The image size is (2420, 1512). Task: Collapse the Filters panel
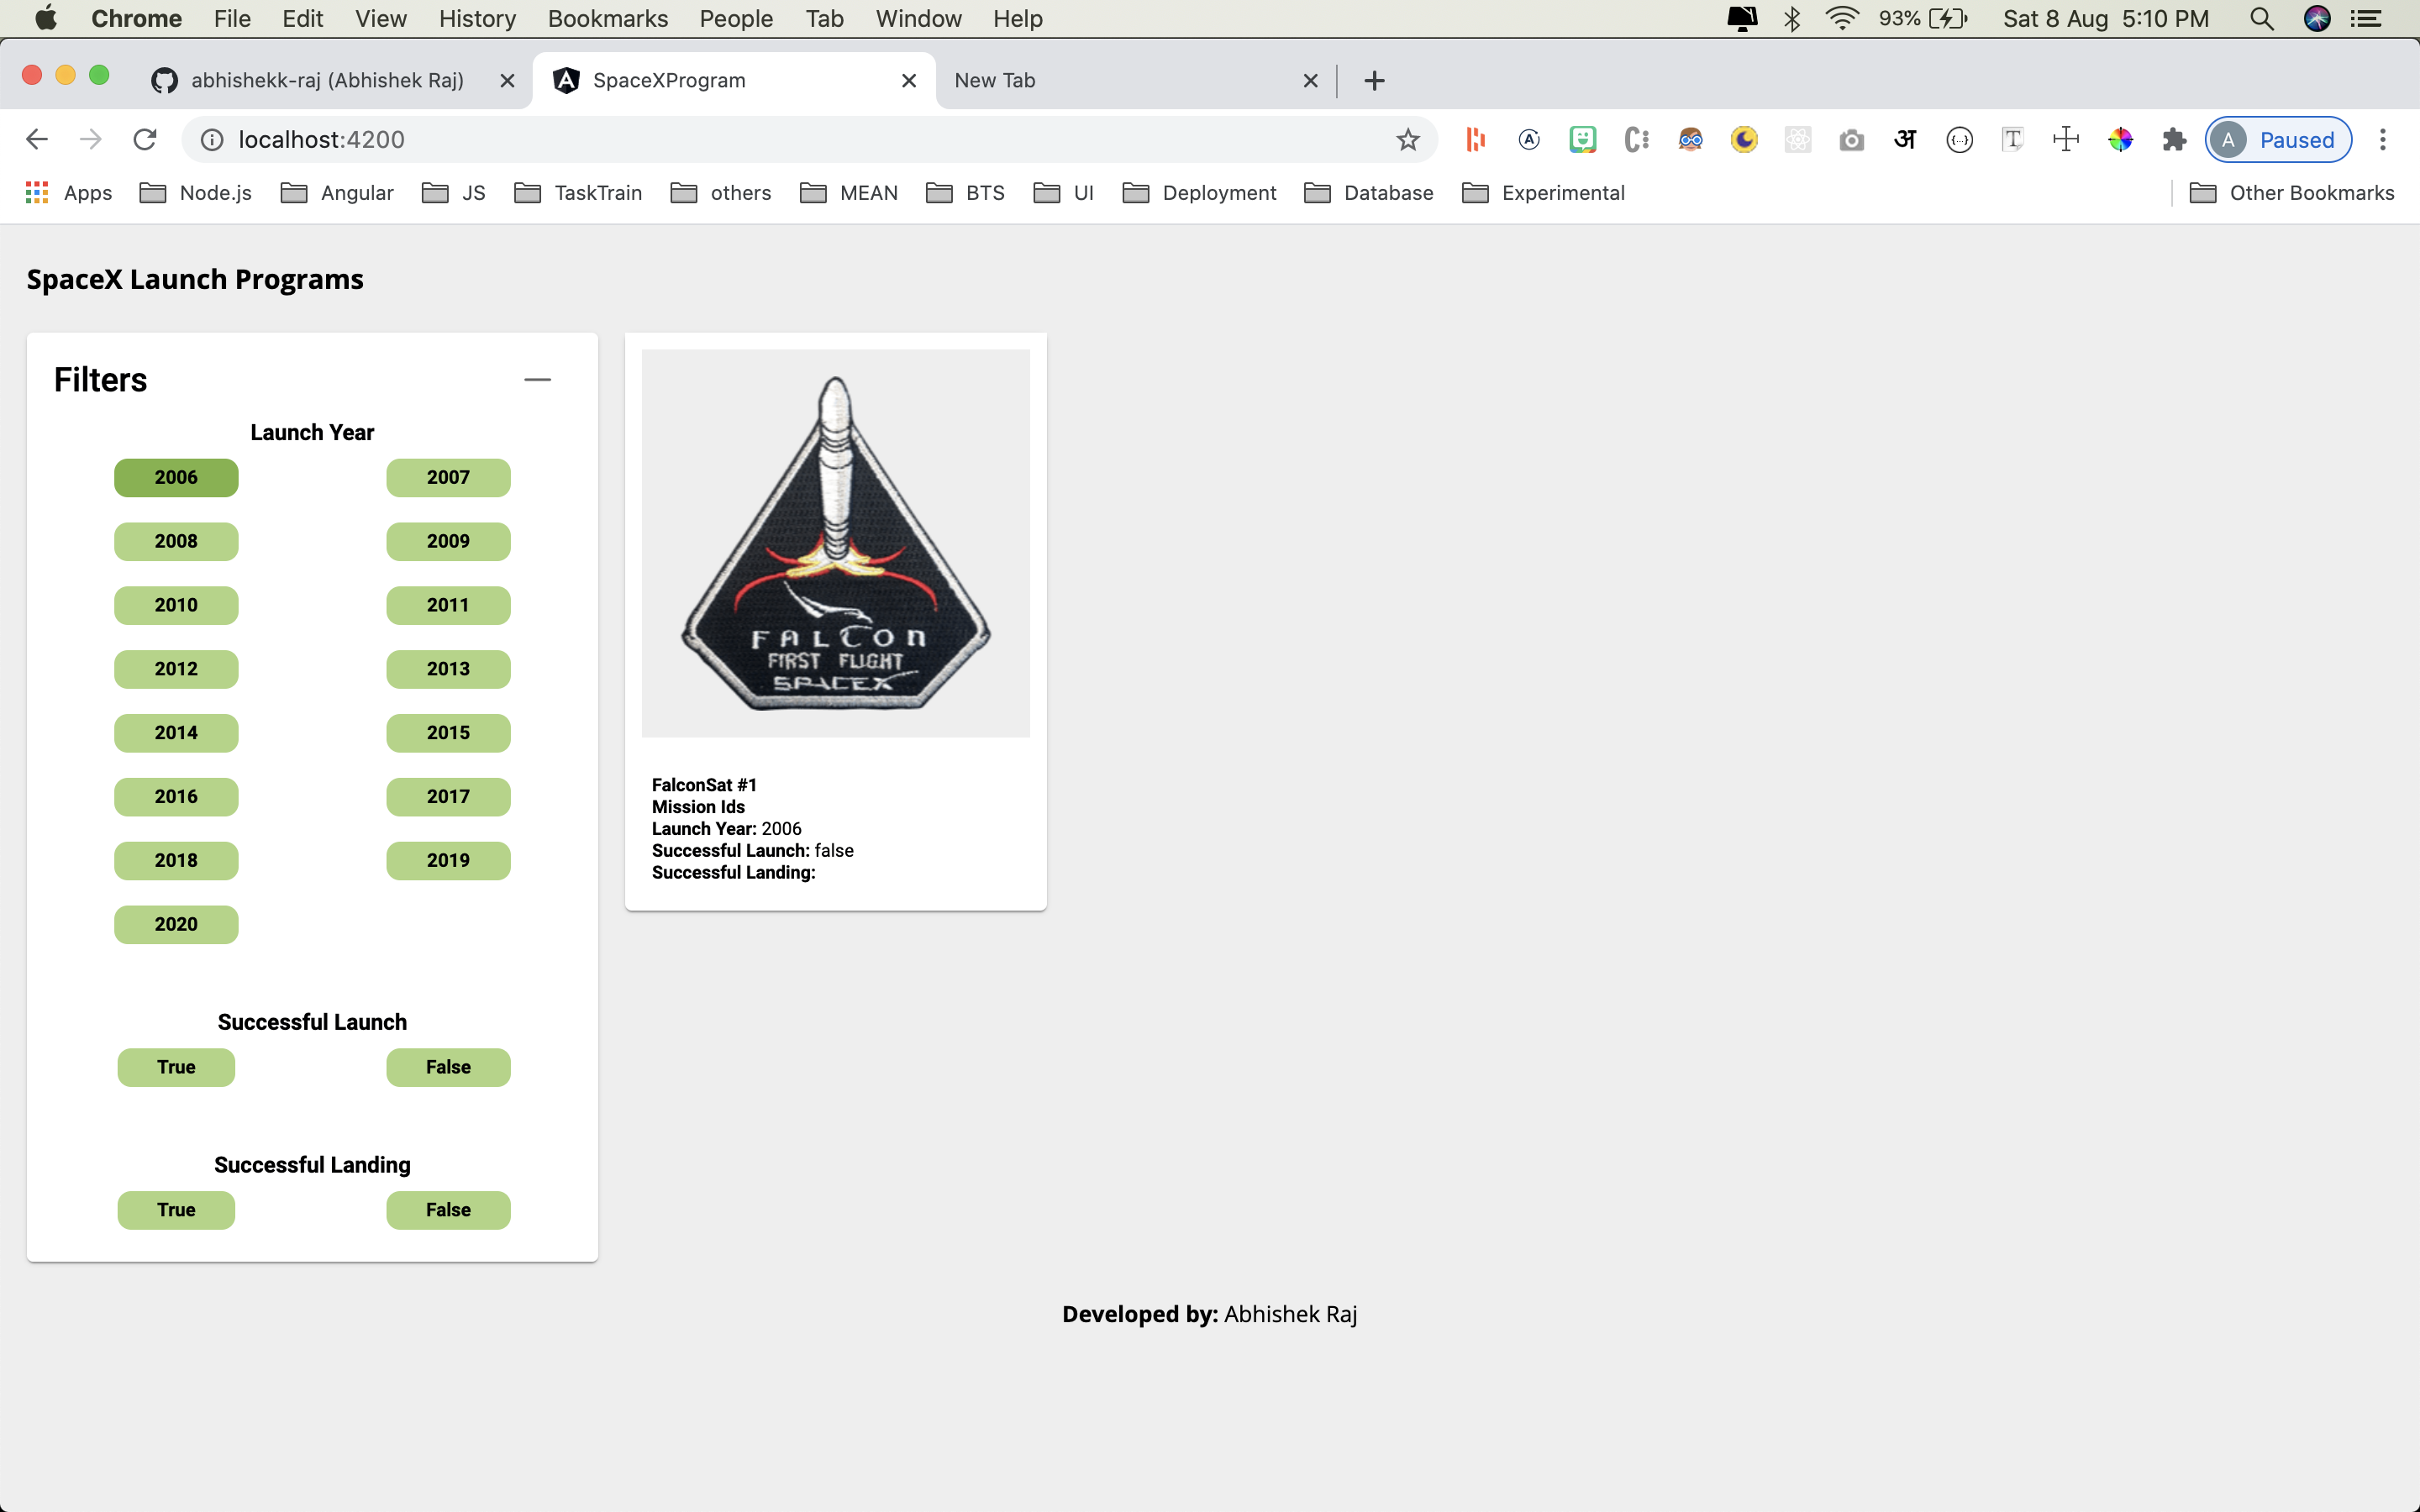coord(538,380)
